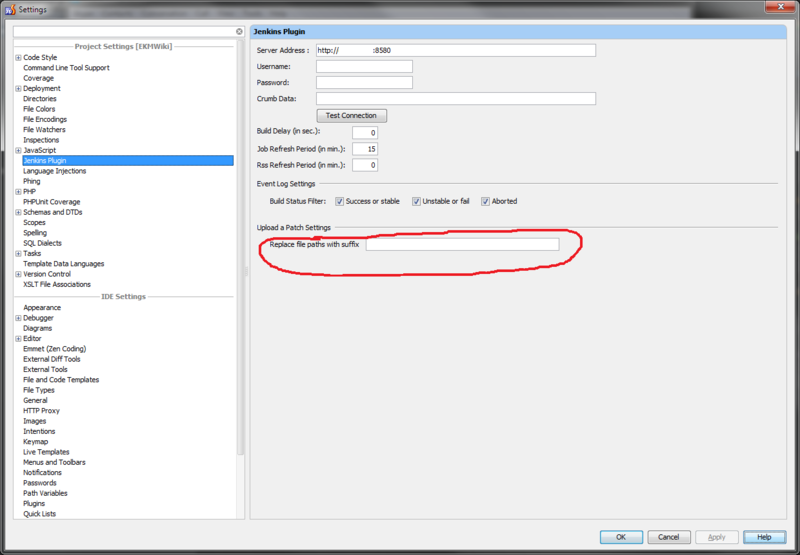
Task: Toggle the Success or stable checkbox
Action: [x=339, y=201]
